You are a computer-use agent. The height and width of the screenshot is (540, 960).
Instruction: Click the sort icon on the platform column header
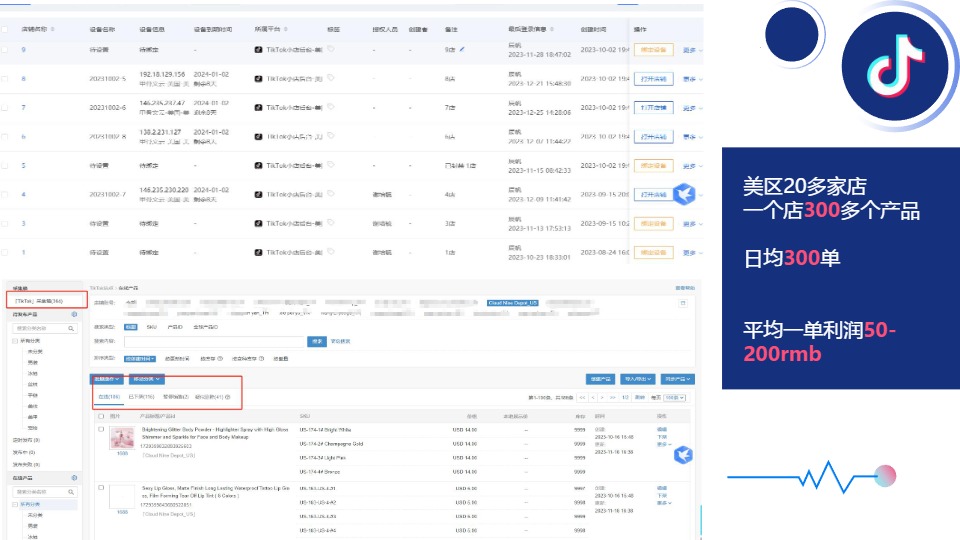pos(285,29)
